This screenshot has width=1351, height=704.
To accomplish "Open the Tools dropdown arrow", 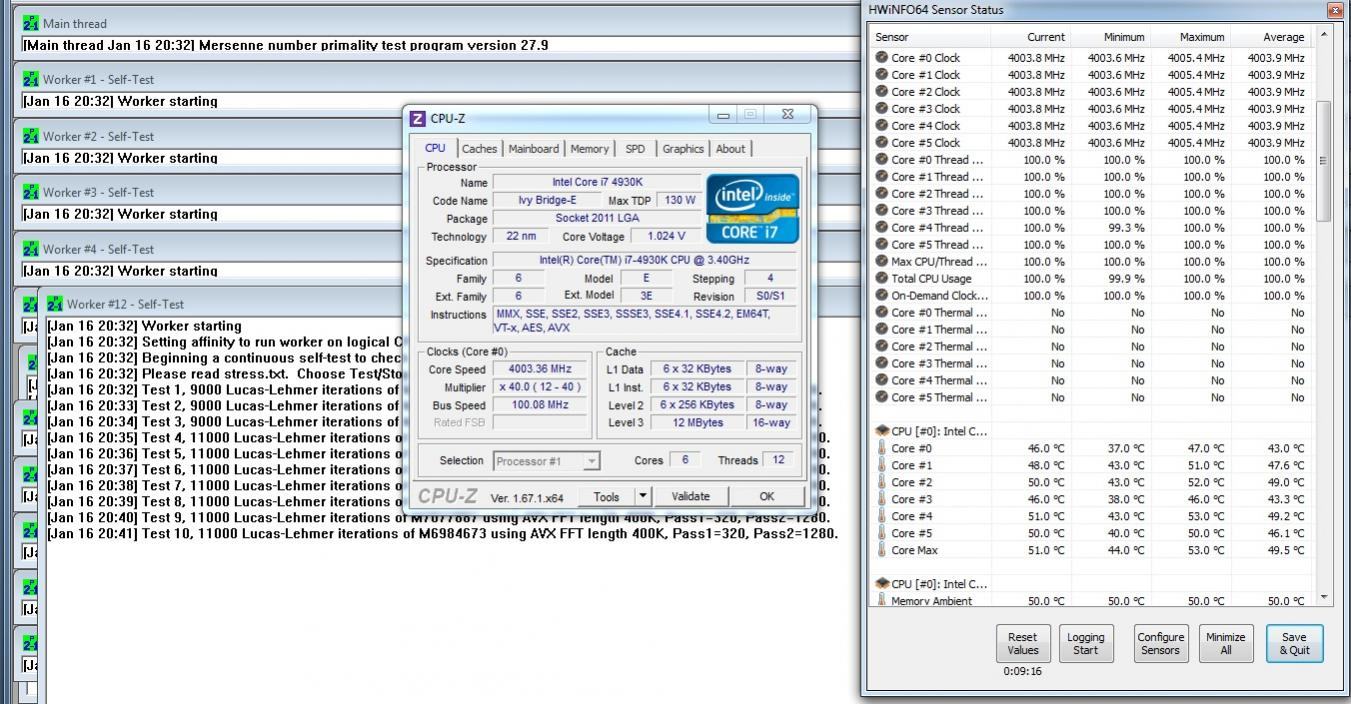I will [643, 496].
